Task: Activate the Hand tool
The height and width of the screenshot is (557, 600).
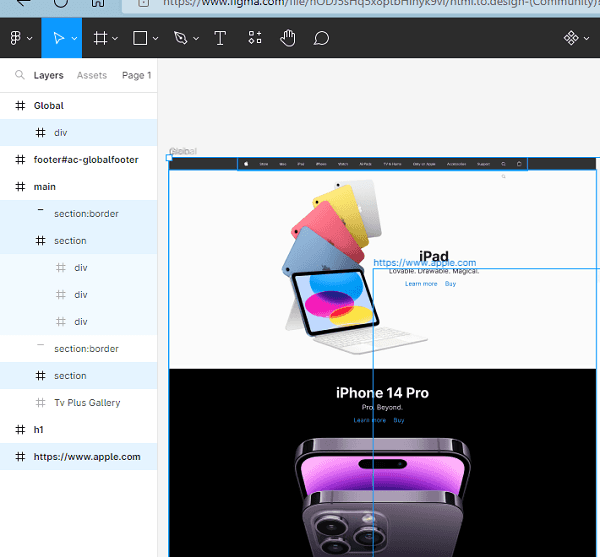Action: tap(288, 38)
